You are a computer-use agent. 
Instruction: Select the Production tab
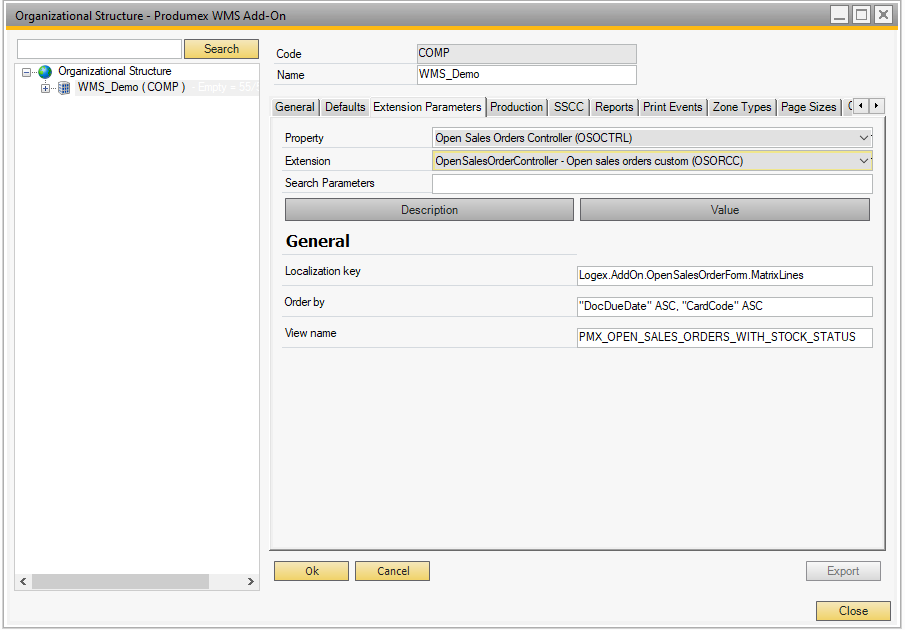point(516,107)
